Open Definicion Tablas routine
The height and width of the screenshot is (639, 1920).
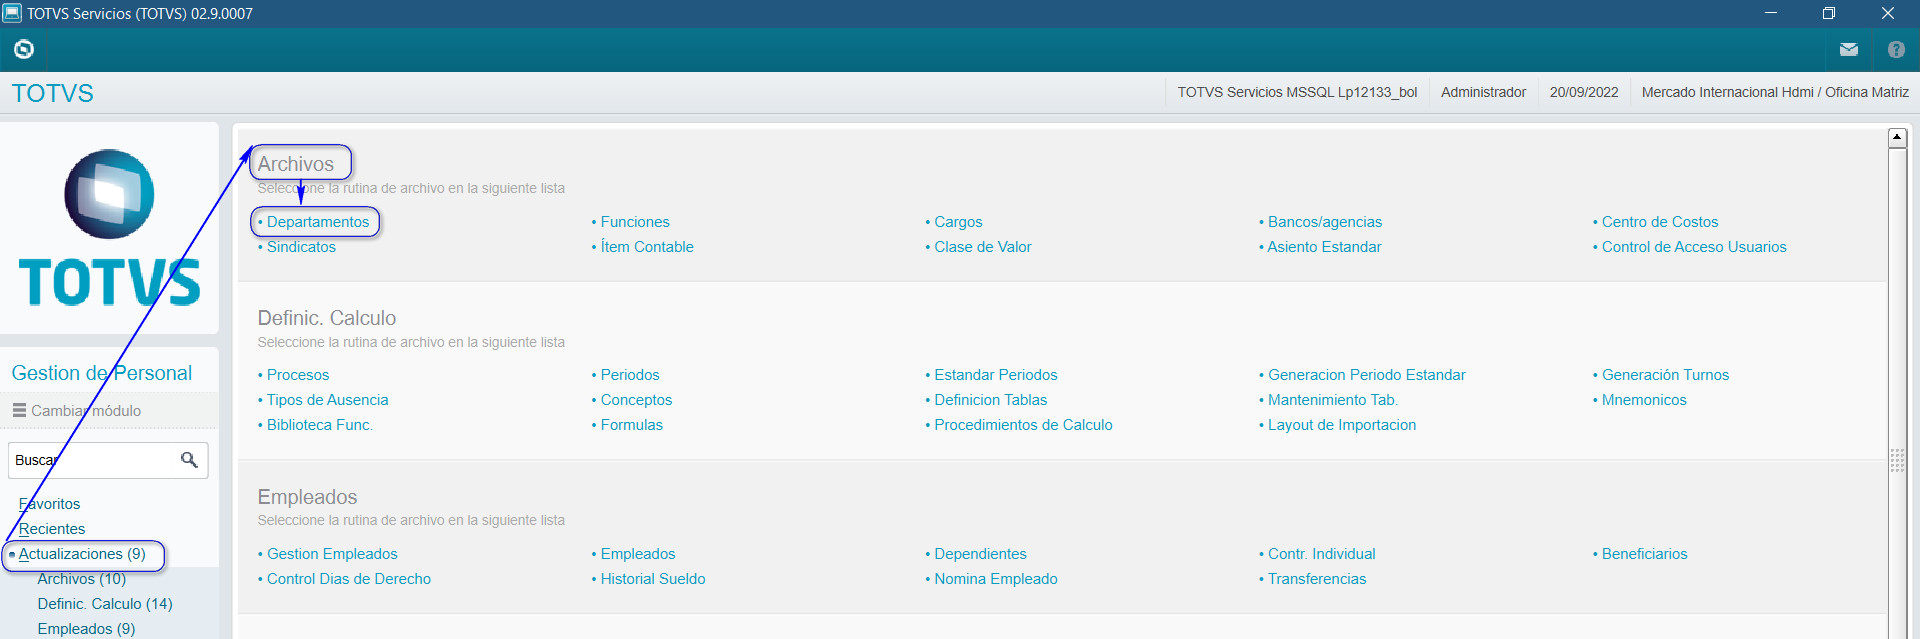tap(990, 400)
